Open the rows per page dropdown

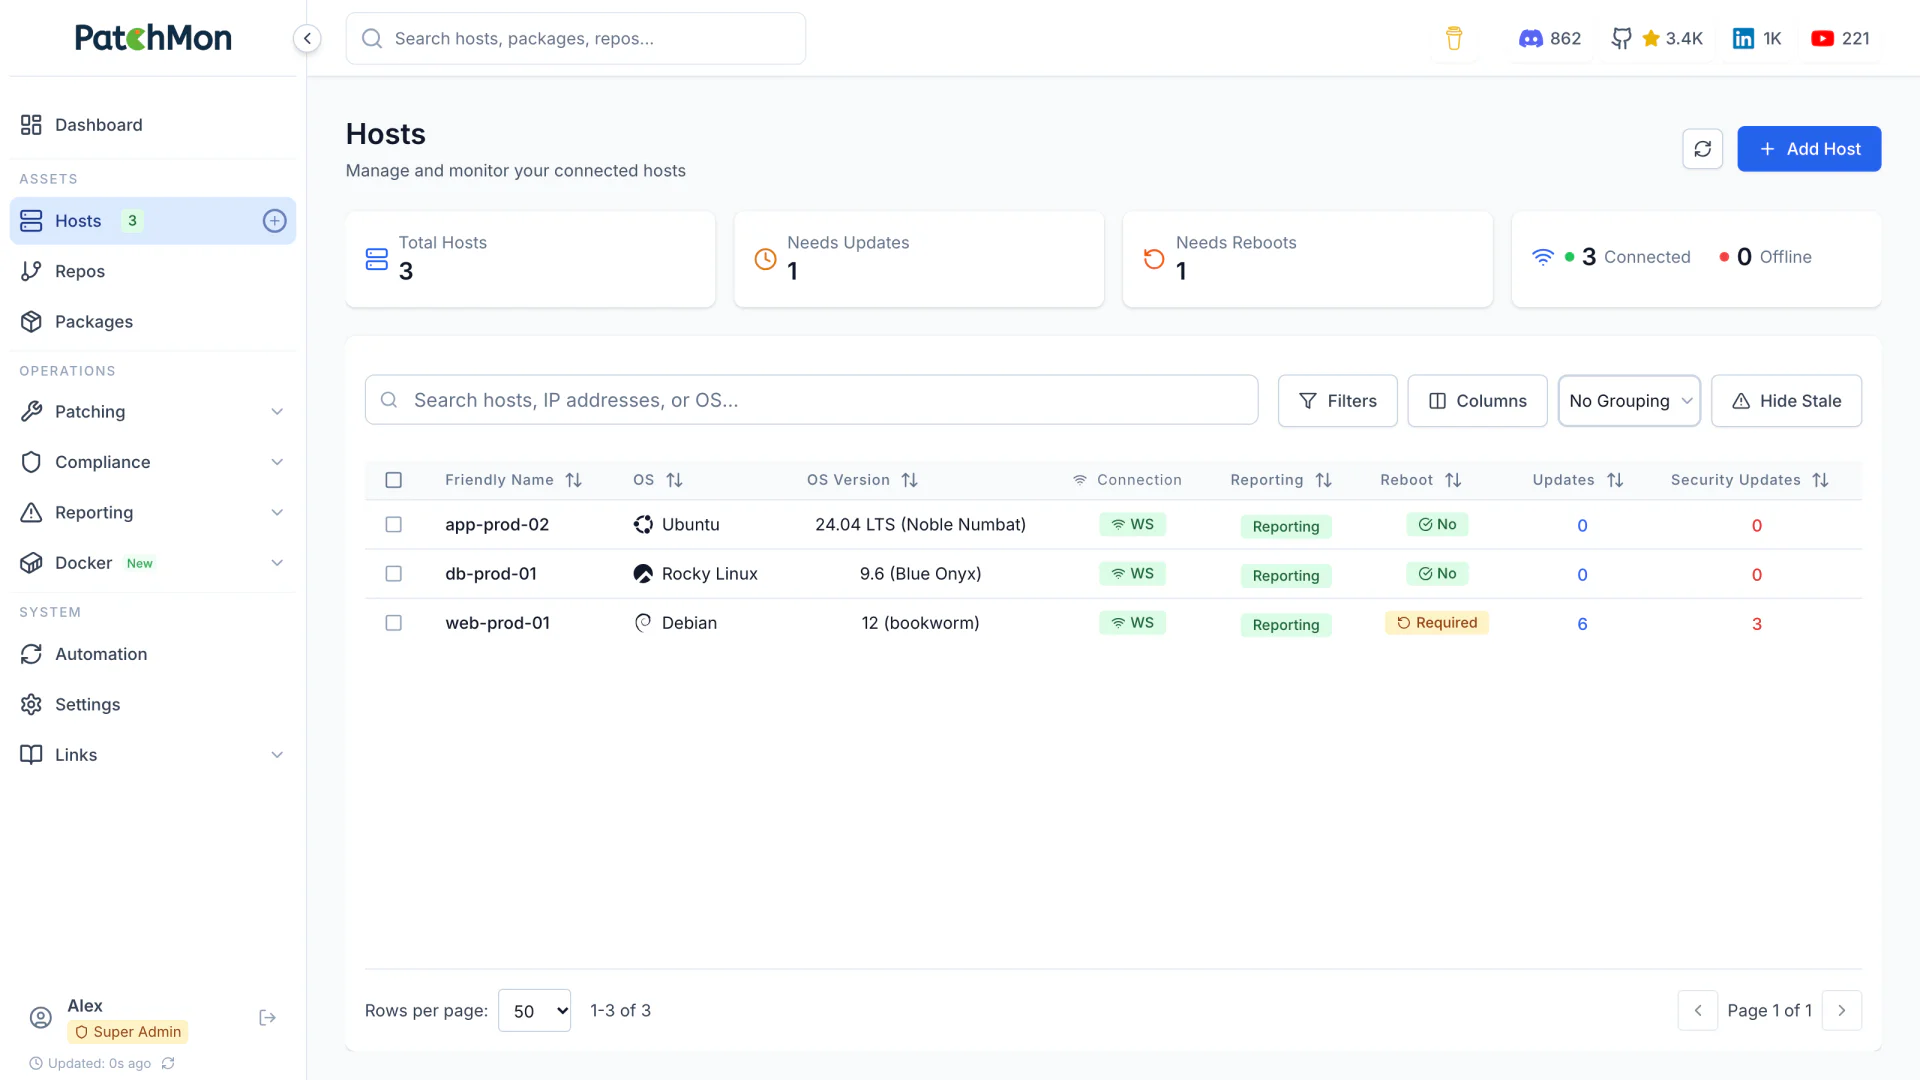(x=534, y=1011)
